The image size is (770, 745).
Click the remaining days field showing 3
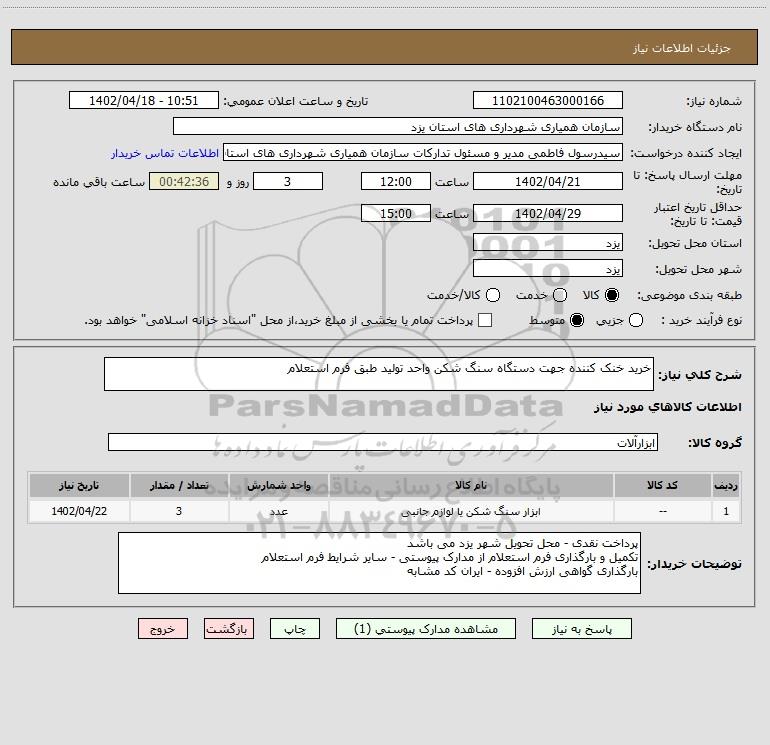pyautogui.click(x=288, y=181)
